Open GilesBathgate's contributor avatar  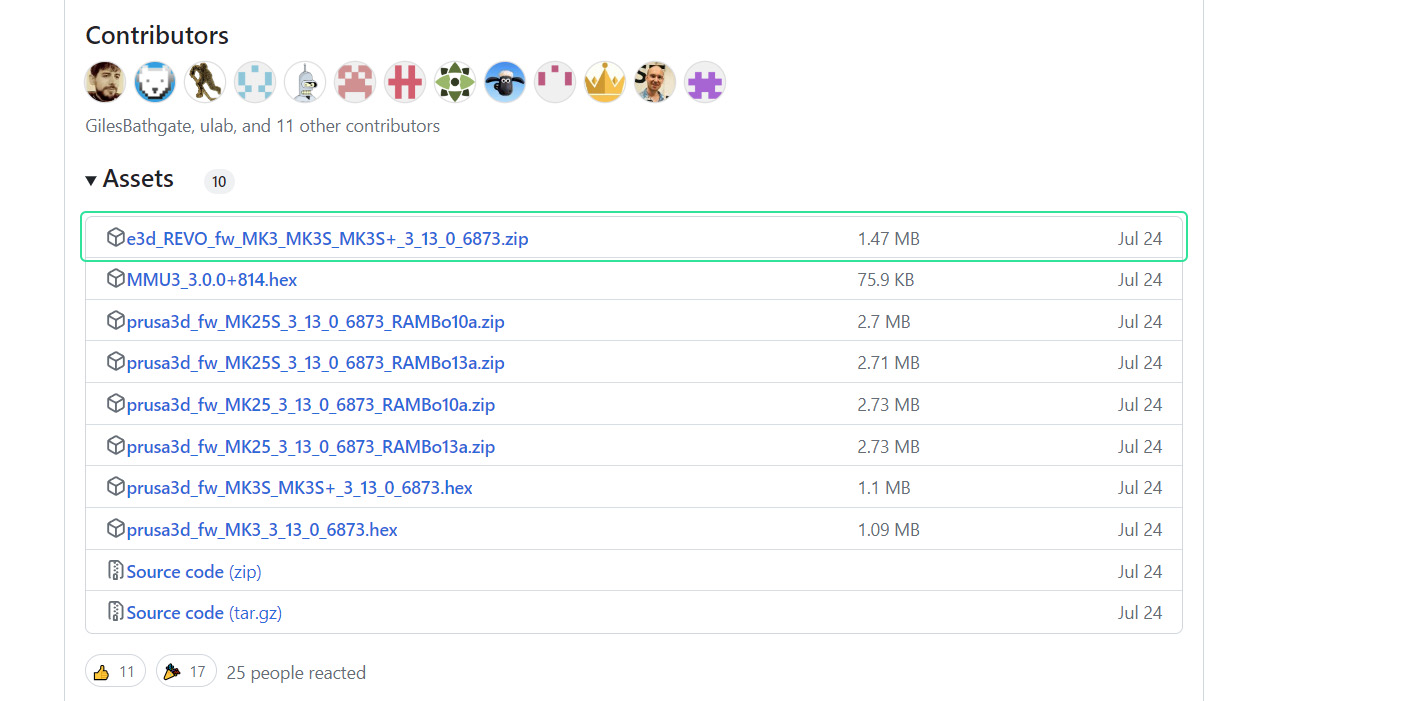(105, 82)
